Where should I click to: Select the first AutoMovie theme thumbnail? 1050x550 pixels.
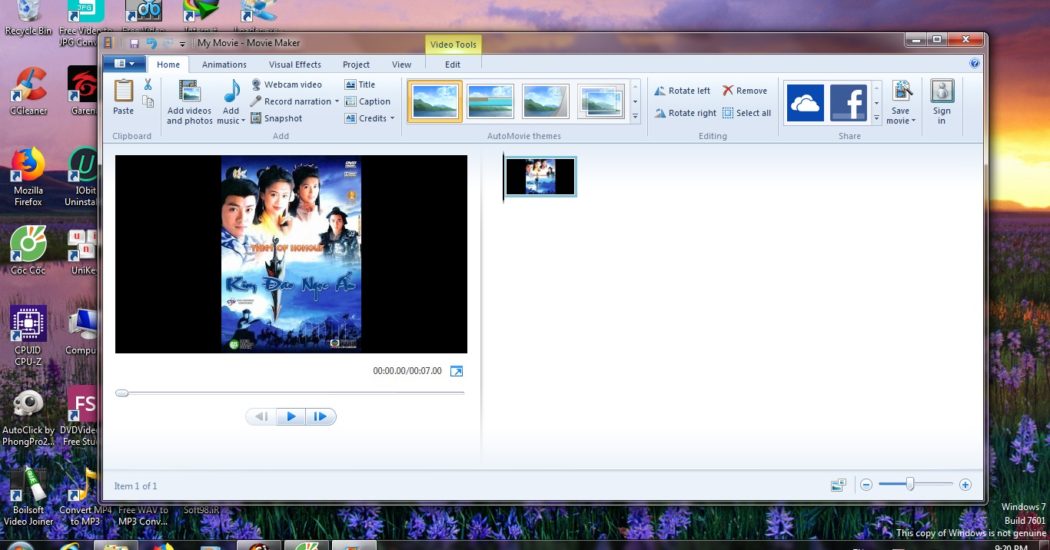(x=435, y=101)
